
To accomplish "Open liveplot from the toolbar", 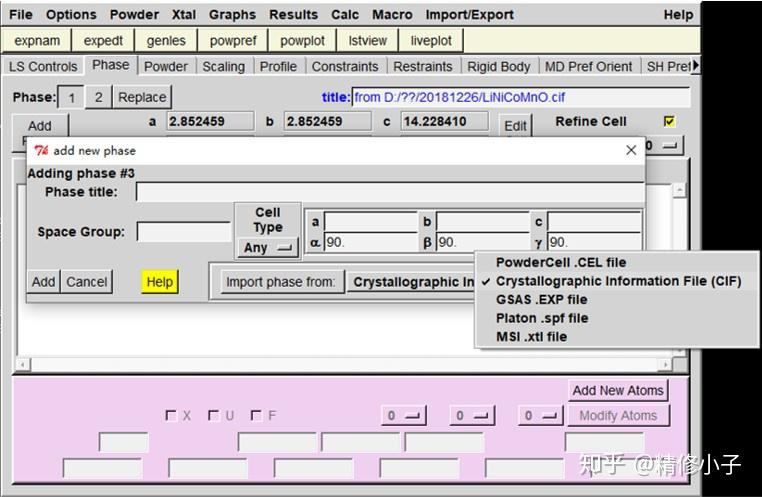I will click(431, 40).
